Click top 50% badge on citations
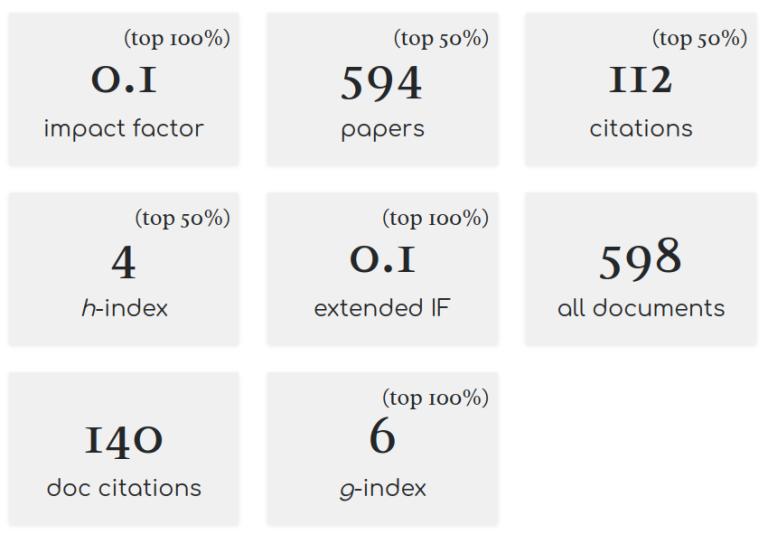Screen dimensions: 768x534 click(x=700, y=38)
